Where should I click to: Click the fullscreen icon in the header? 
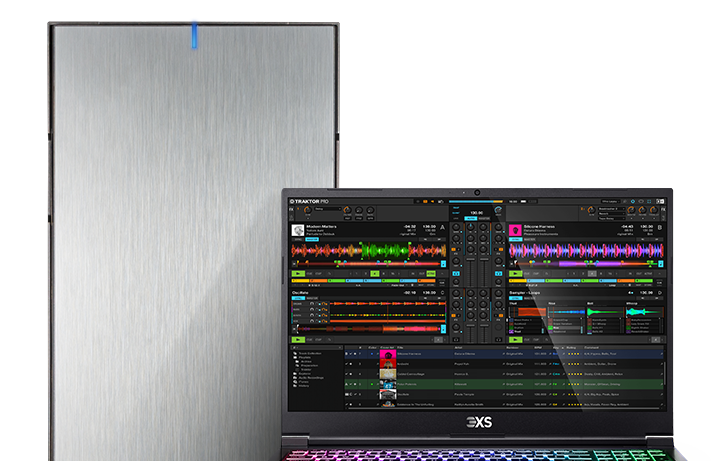pyautogui.click(x=649, y=202)
